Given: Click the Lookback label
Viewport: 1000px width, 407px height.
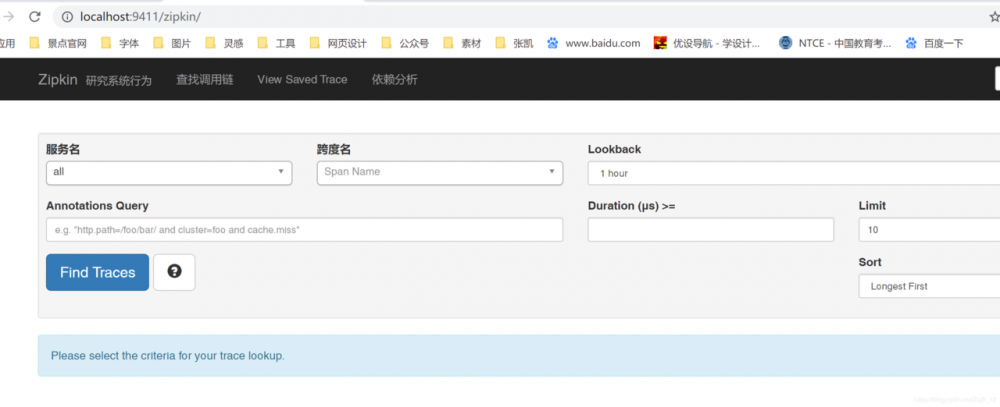Looking at the screenshot, I should pos(614,149).
